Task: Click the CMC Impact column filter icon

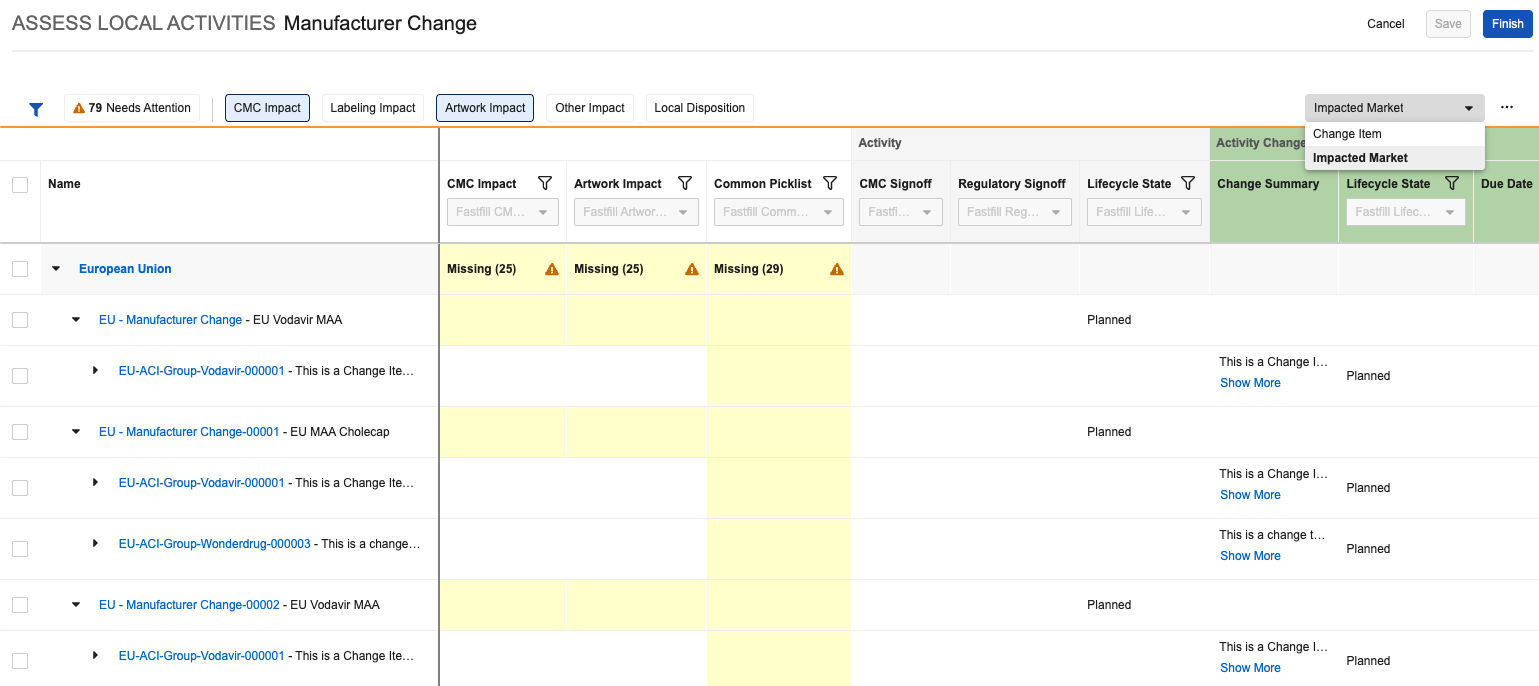Action: (x=545, y=183)
